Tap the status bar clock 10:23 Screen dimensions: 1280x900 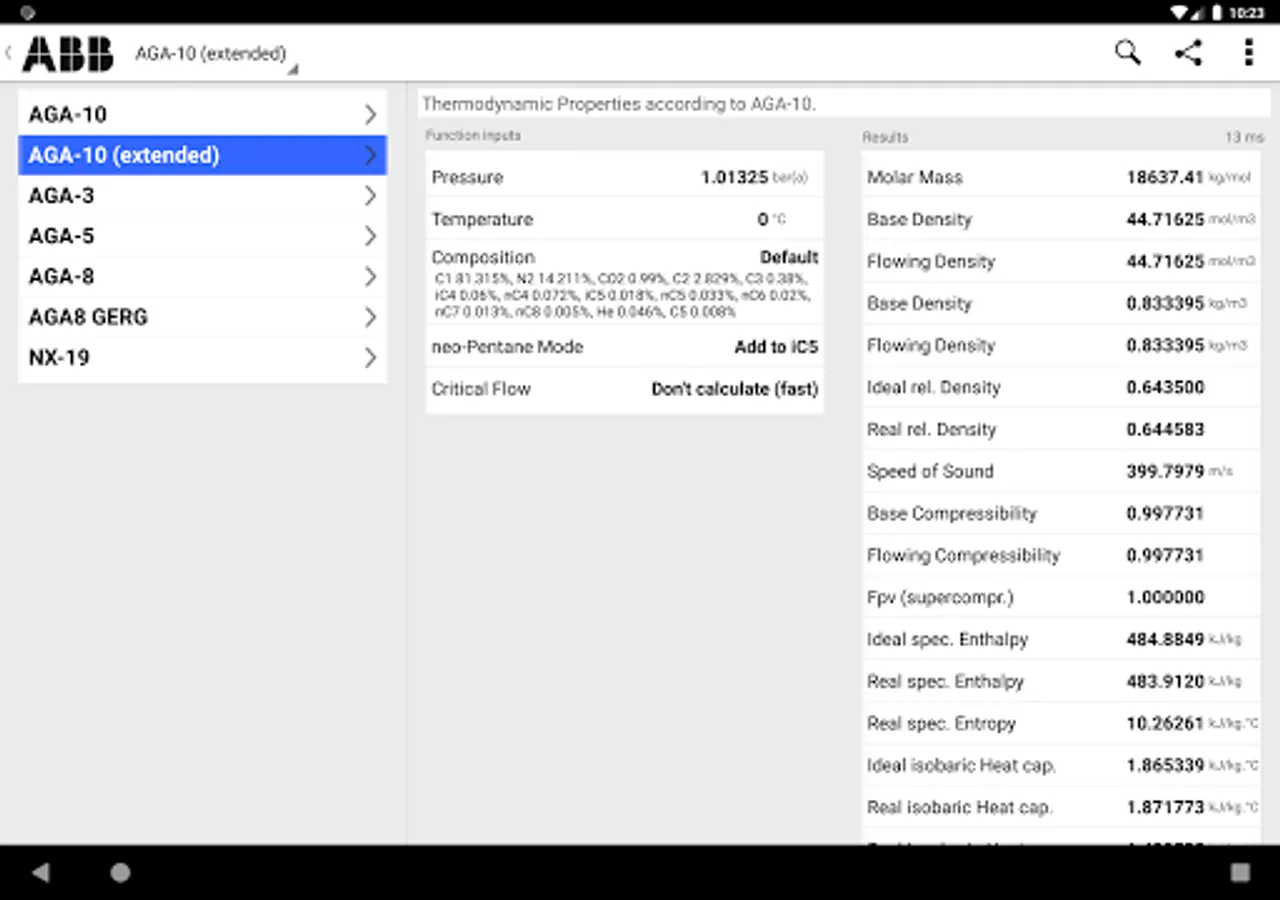point(1247,13)
